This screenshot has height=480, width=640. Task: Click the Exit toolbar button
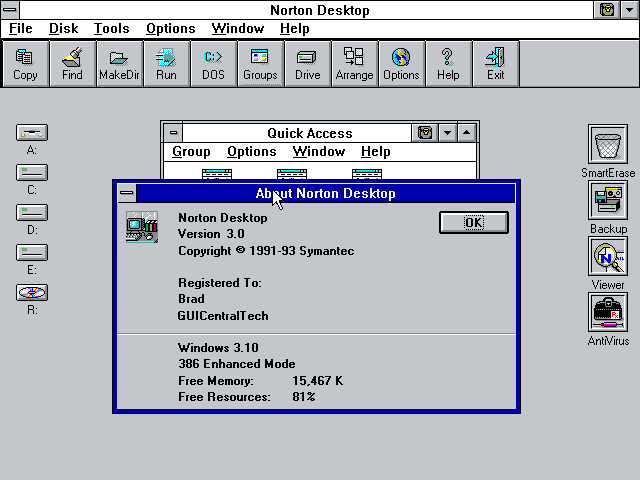coord(496,64)
